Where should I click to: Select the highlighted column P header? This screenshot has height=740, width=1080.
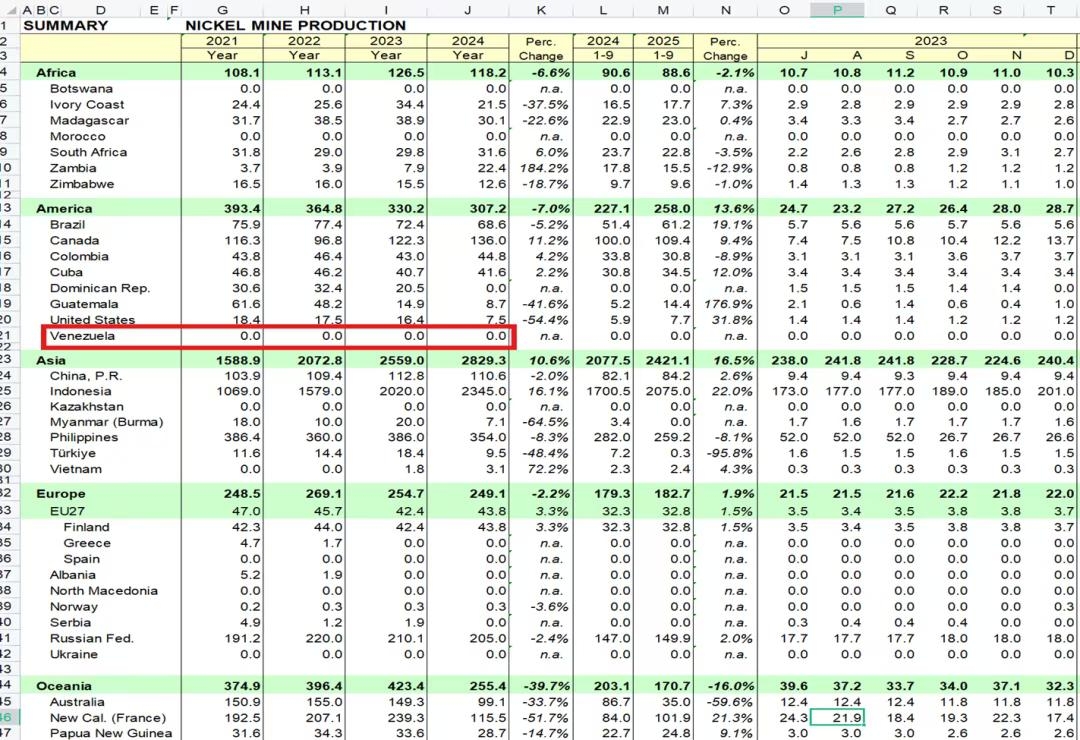[836, 9]
